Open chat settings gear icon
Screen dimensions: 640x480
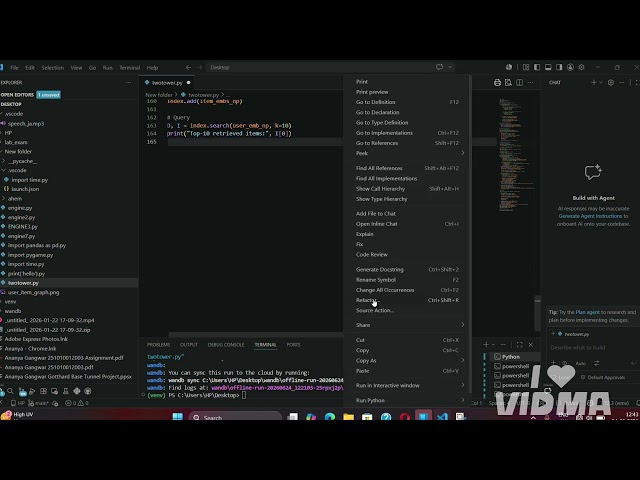(x=611, y=82)
